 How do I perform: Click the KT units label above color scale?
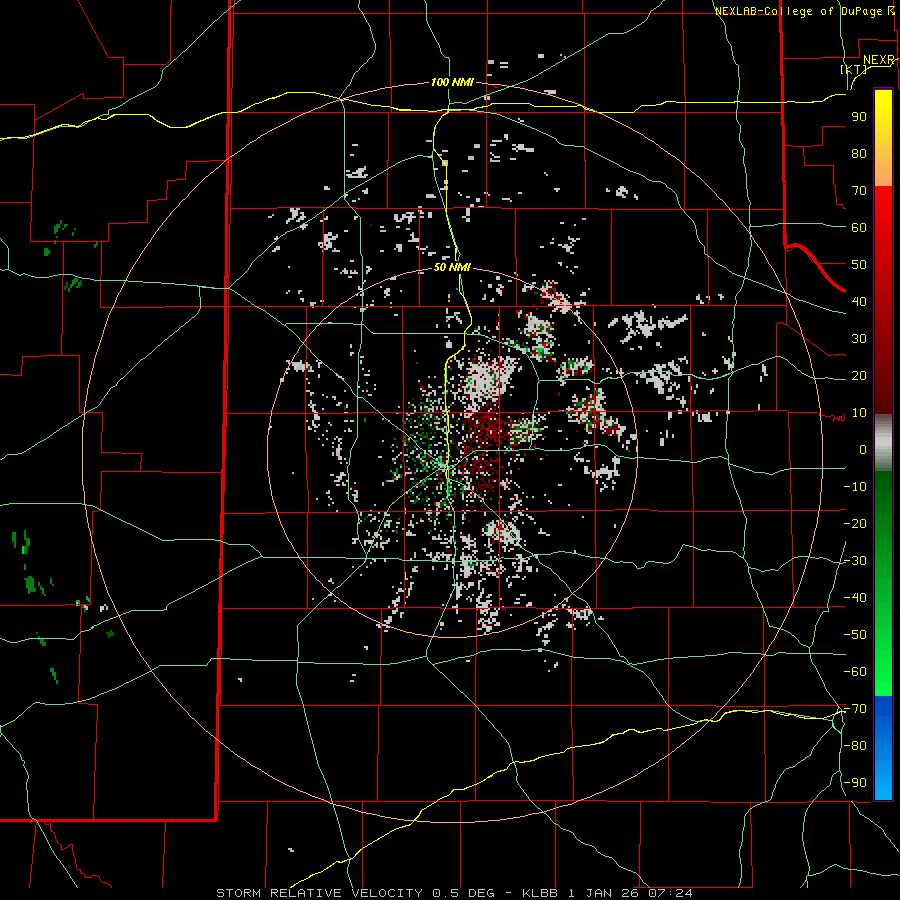(x=854, y=69)
